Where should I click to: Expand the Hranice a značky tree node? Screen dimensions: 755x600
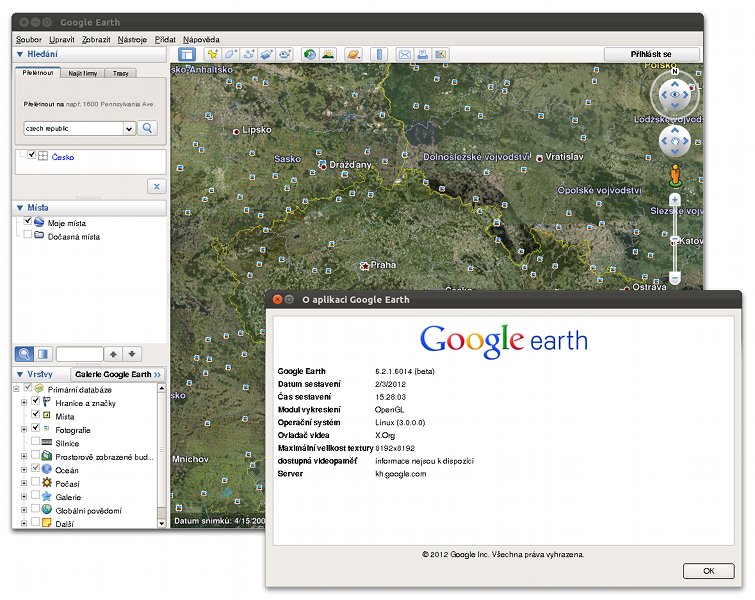[x=24, y=403]
